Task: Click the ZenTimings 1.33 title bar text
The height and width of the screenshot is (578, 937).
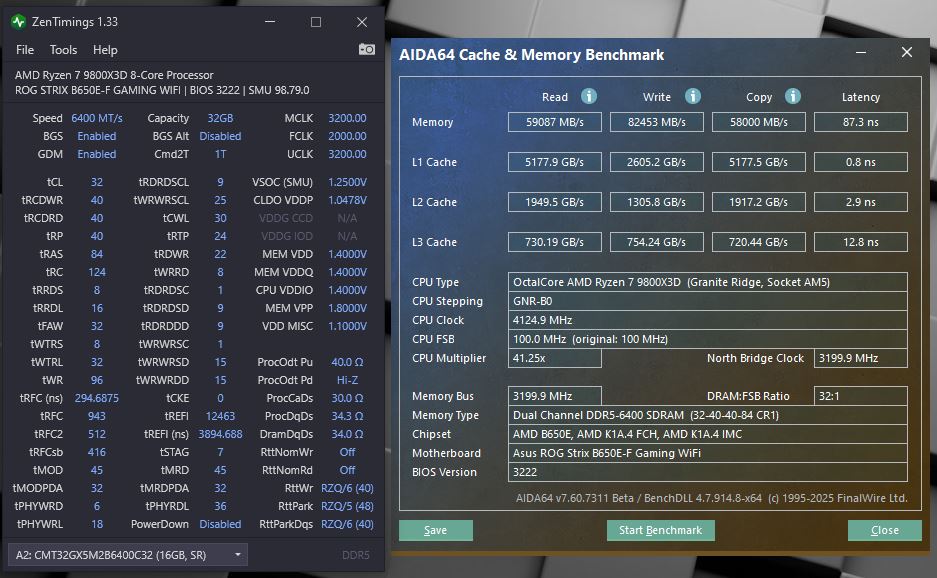Action: 75,22
